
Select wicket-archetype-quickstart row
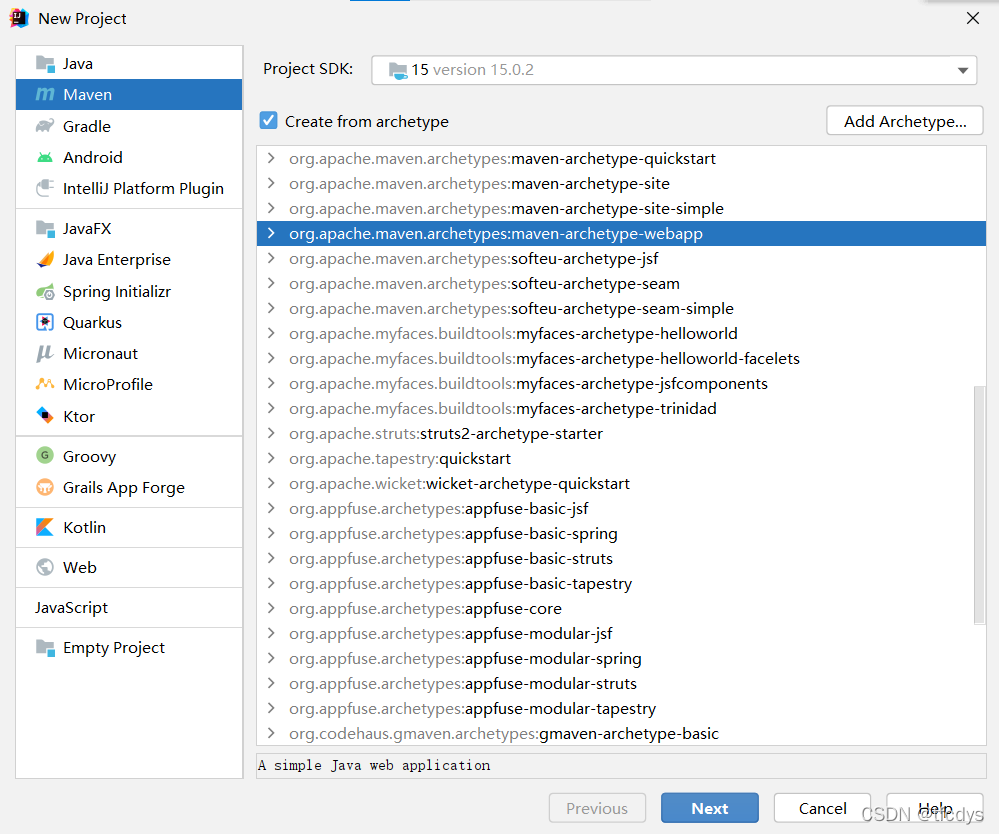pos(621,484)
